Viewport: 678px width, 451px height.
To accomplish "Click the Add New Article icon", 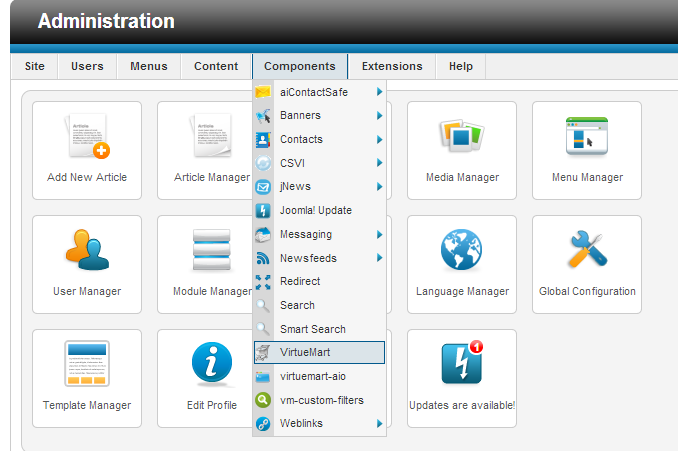I will (87, 136).
